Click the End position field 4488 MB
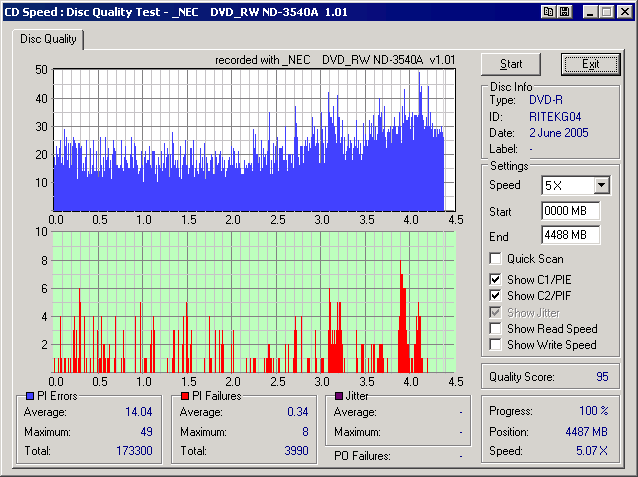The width and height of the screenshot is (638, 477). [570, 236]
